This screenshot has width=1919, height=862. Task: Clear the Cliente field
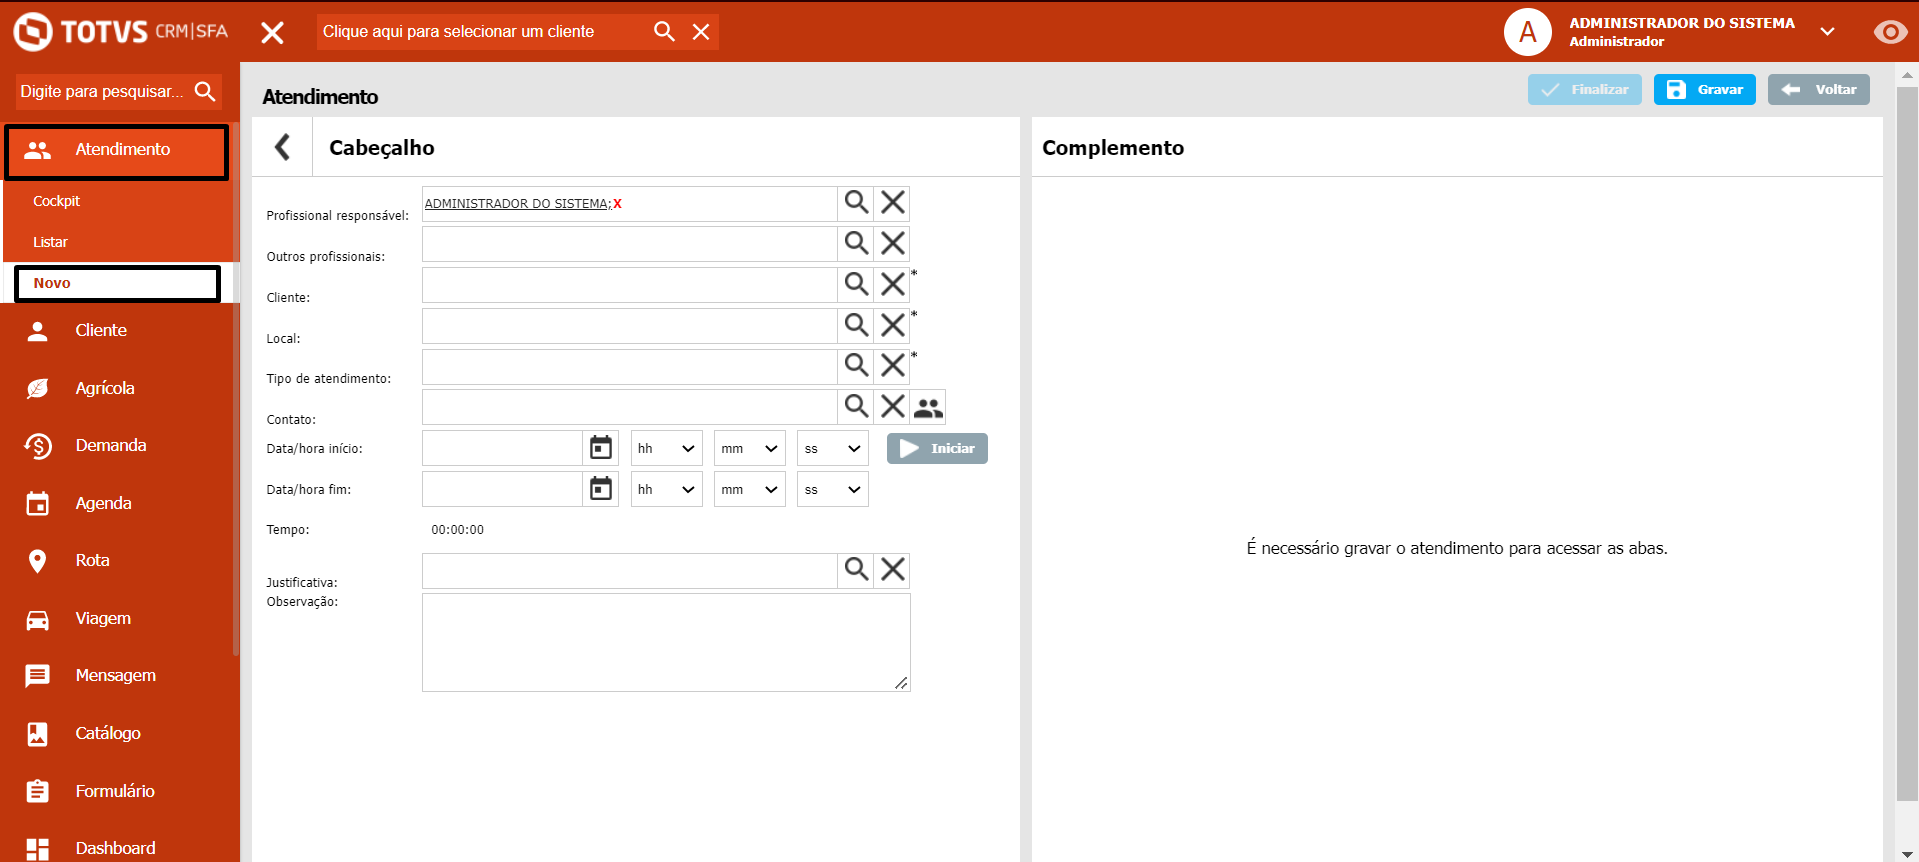coord(892,284)
